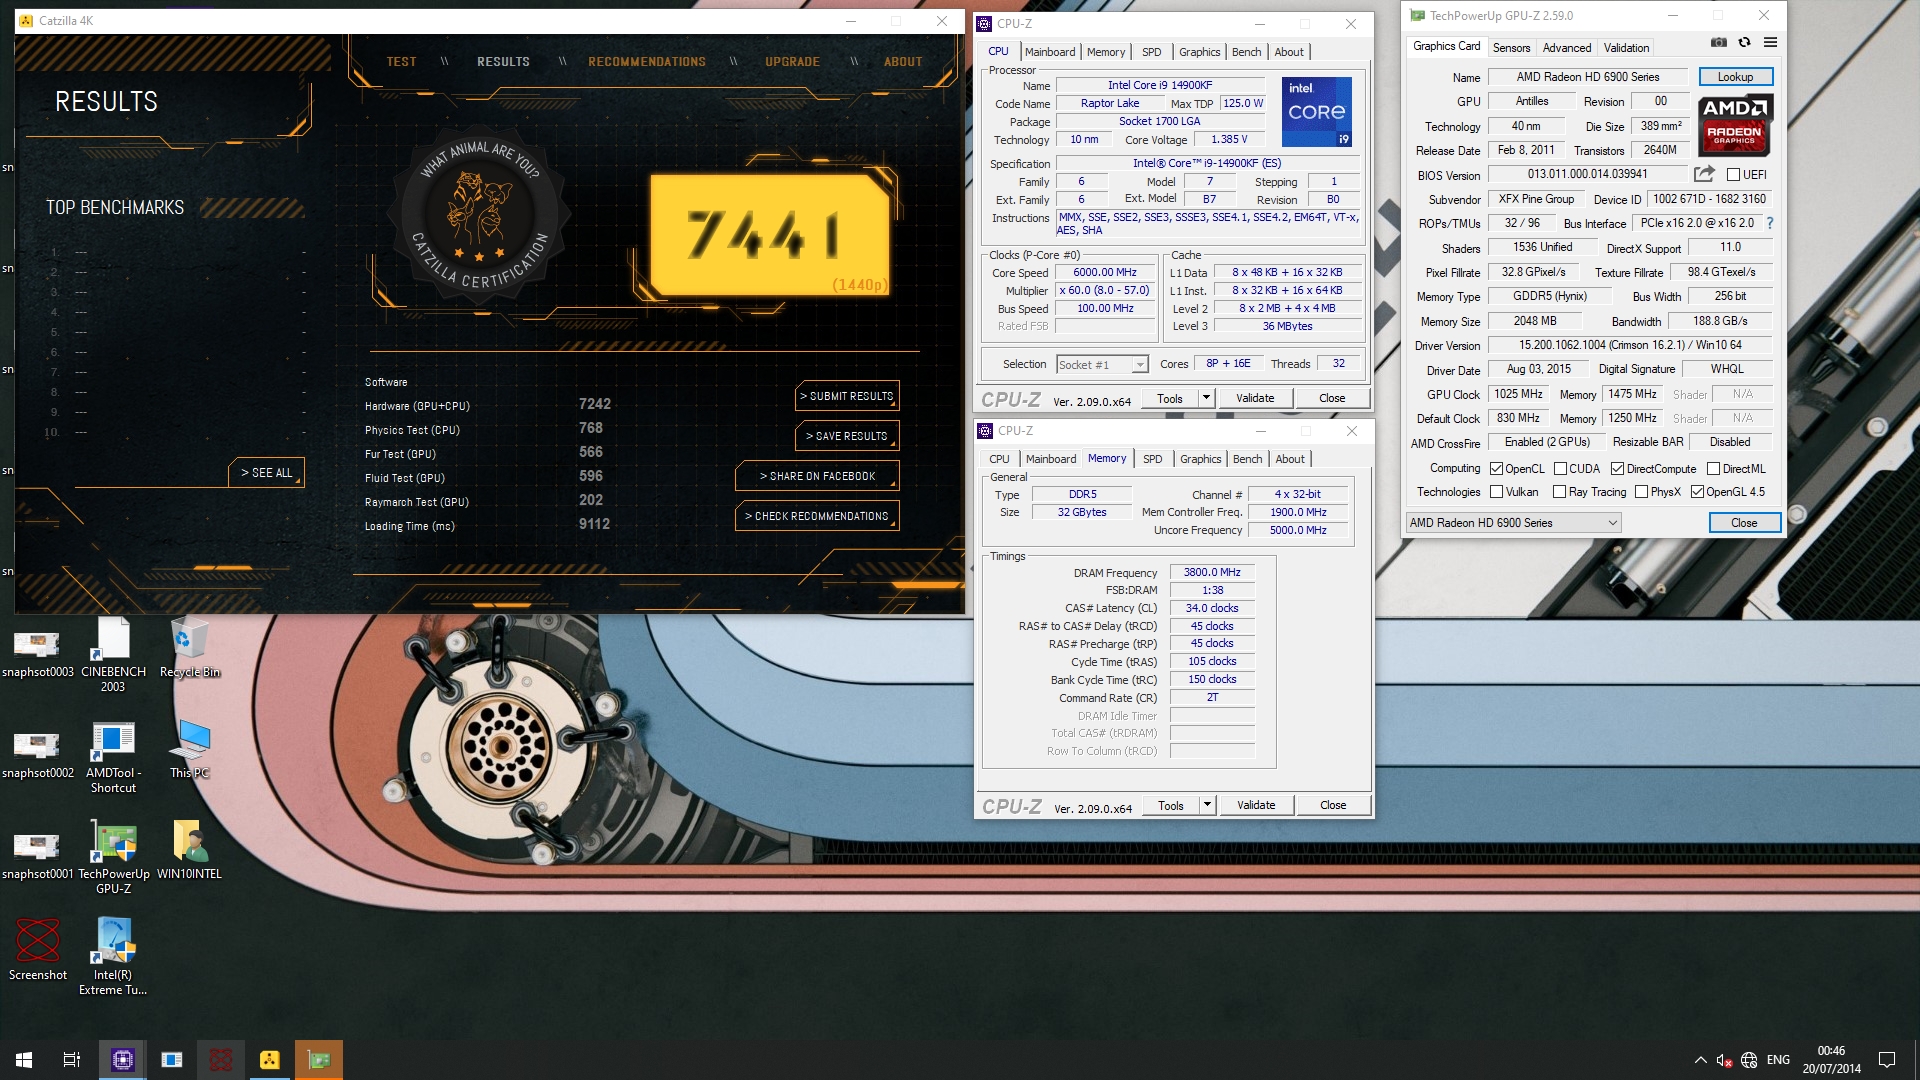Open the snaphsot0003 desktop file

[37, 652]
